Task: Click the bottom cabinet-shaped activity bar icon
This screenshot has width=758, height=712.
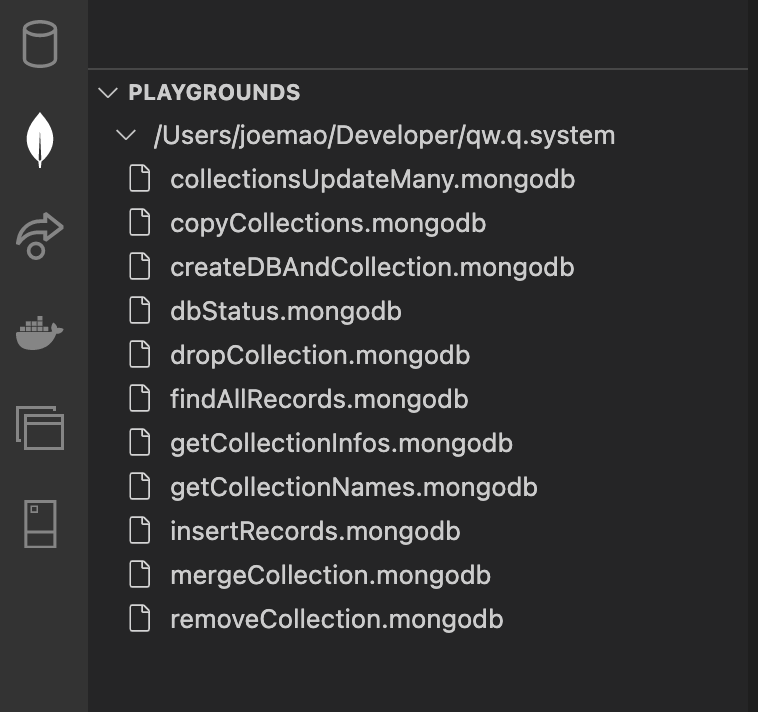Action: (x=40, y=524)
